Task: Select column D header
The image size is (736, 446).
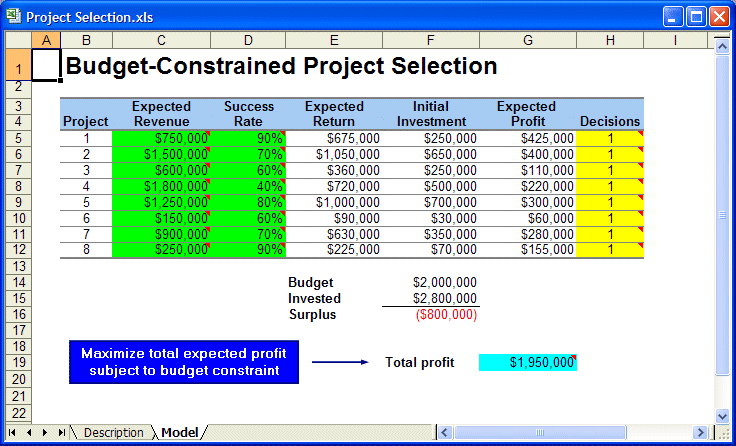Action: tap(248, 40)
